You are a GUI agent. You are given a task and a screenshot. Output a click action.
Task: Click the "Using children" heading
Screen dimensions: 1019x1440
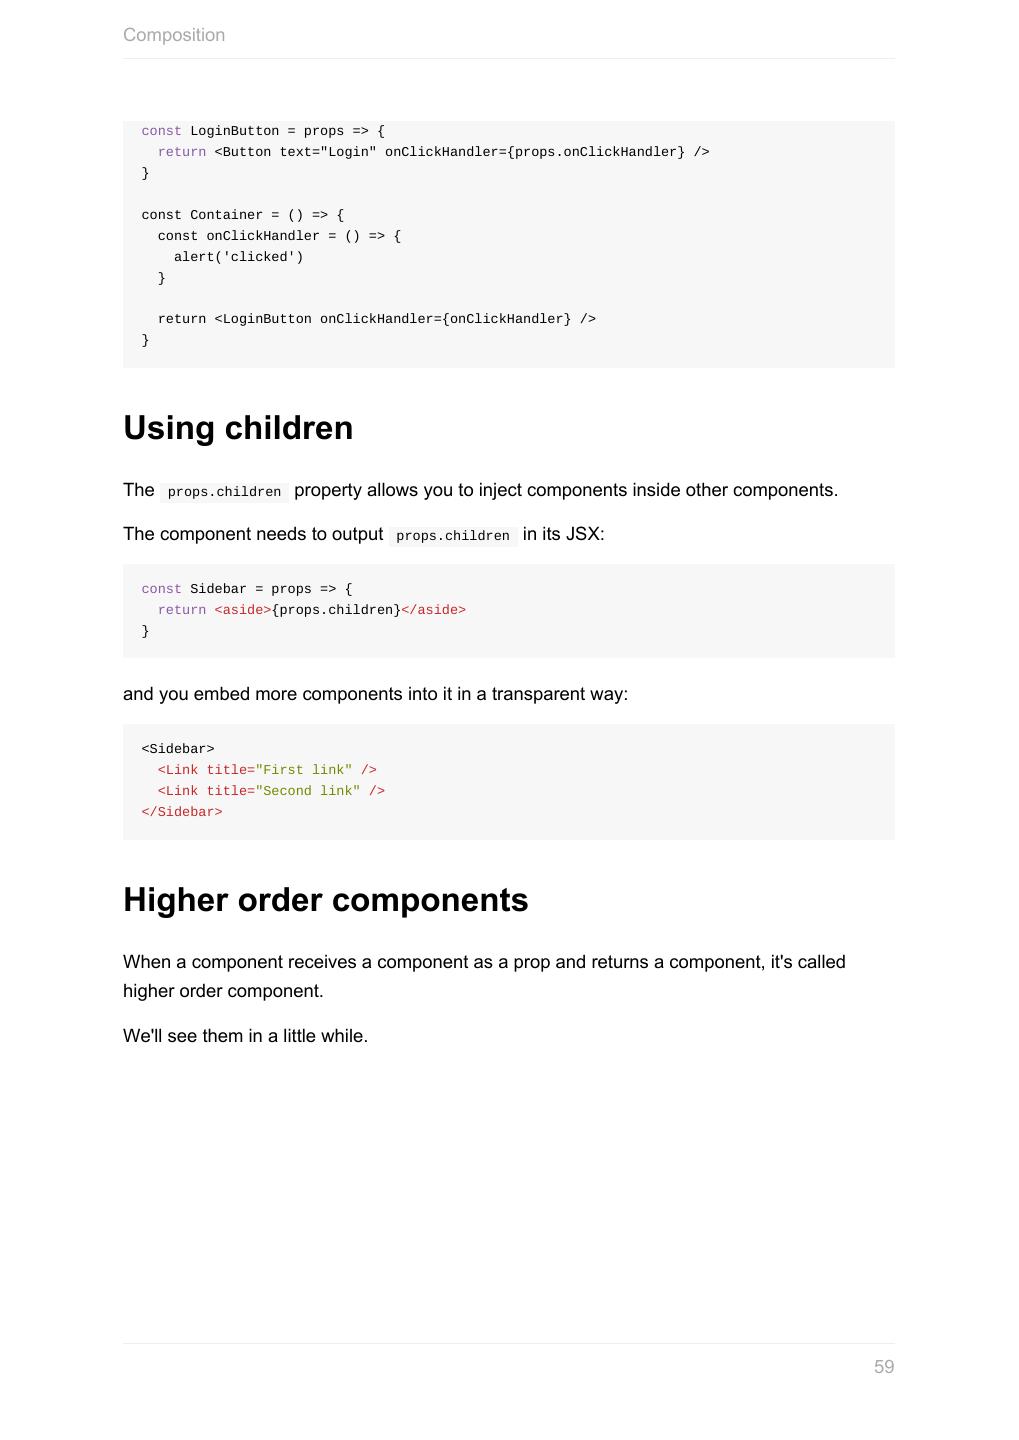238,428
